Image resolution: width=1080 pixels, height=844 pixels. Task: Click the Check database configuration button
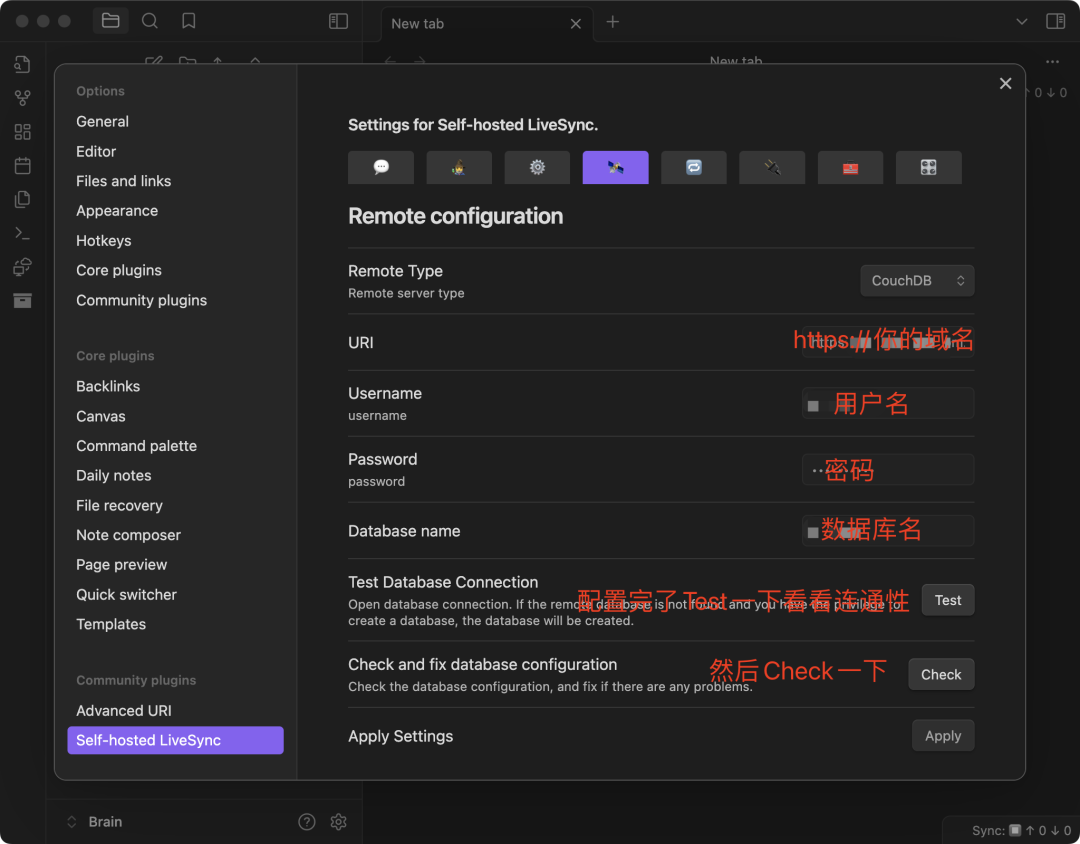coord(941,675)
